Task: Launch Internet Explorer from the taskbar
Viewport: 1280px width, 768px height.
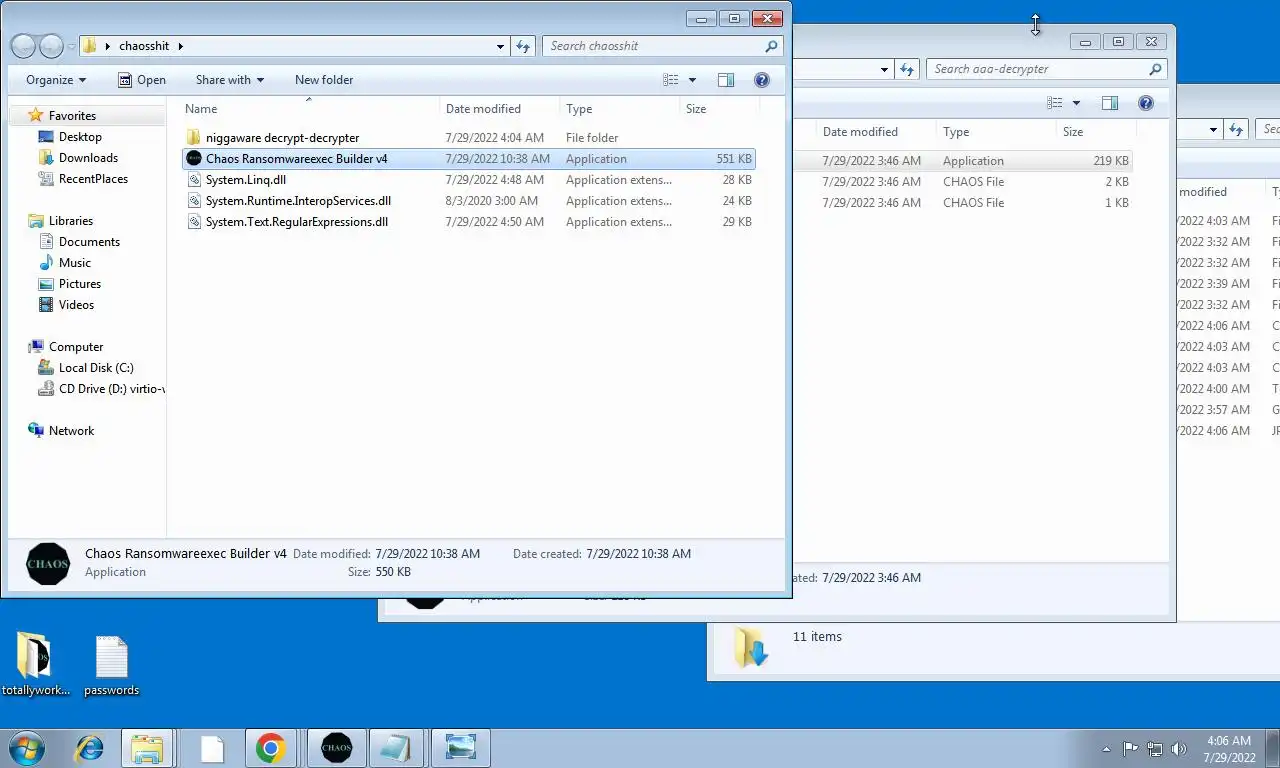Action: pos(89,748)
